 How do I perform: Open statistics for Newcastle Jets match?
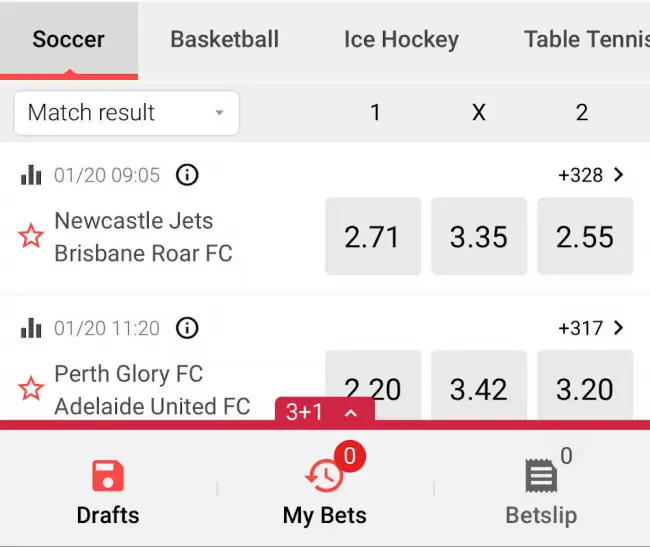(x=31, y=176)
